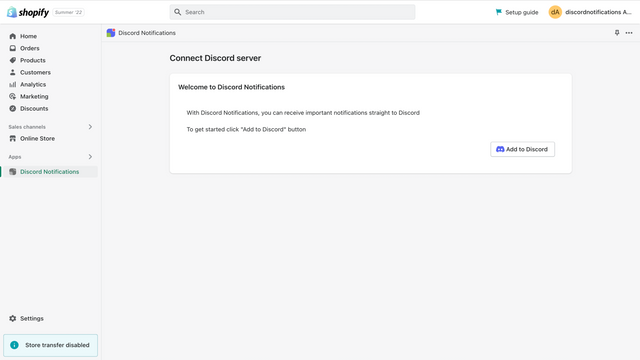Click the Analytics bar chart icon

13,84
